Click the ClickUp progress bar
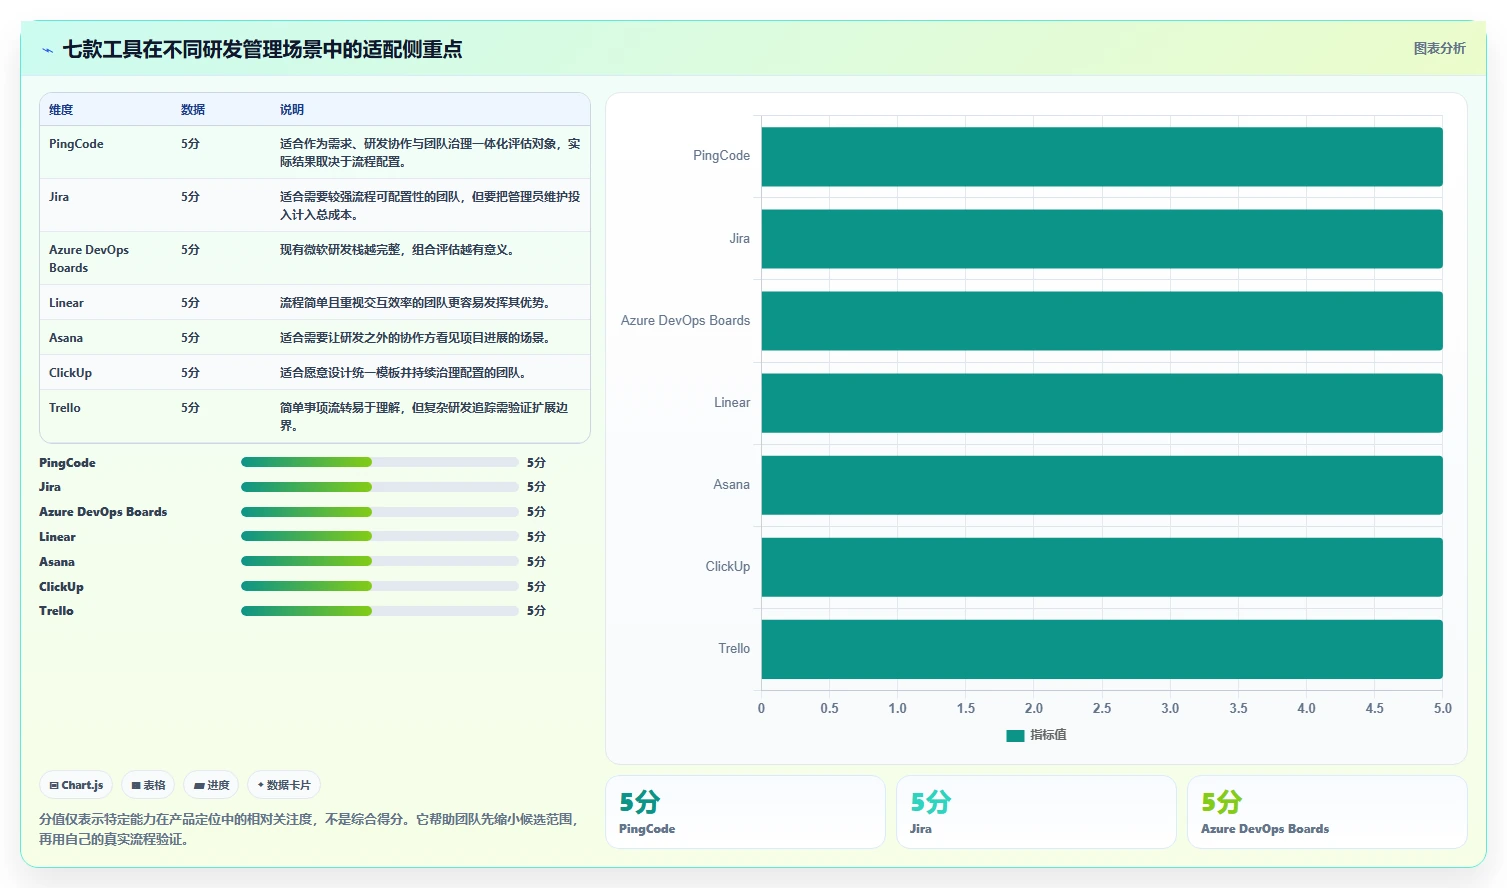 point(379,586)
